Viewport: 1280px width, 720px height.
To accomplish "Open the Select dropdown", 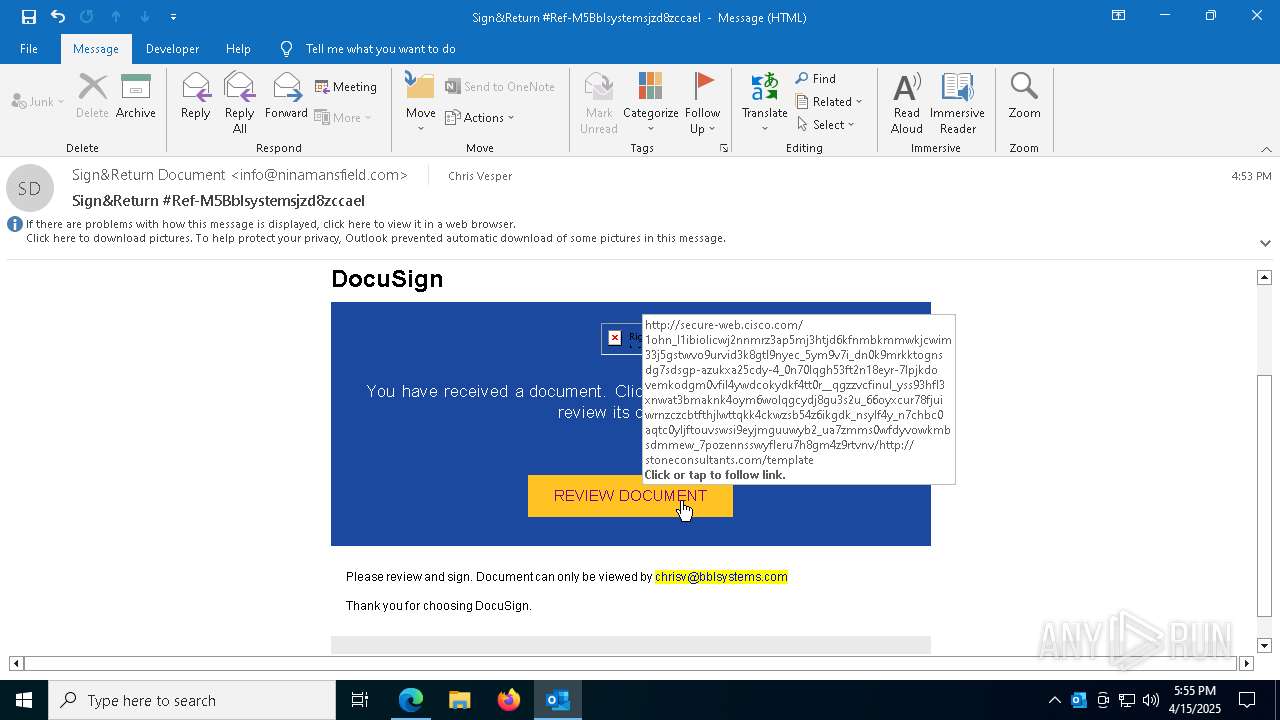I will pos(826,125).
